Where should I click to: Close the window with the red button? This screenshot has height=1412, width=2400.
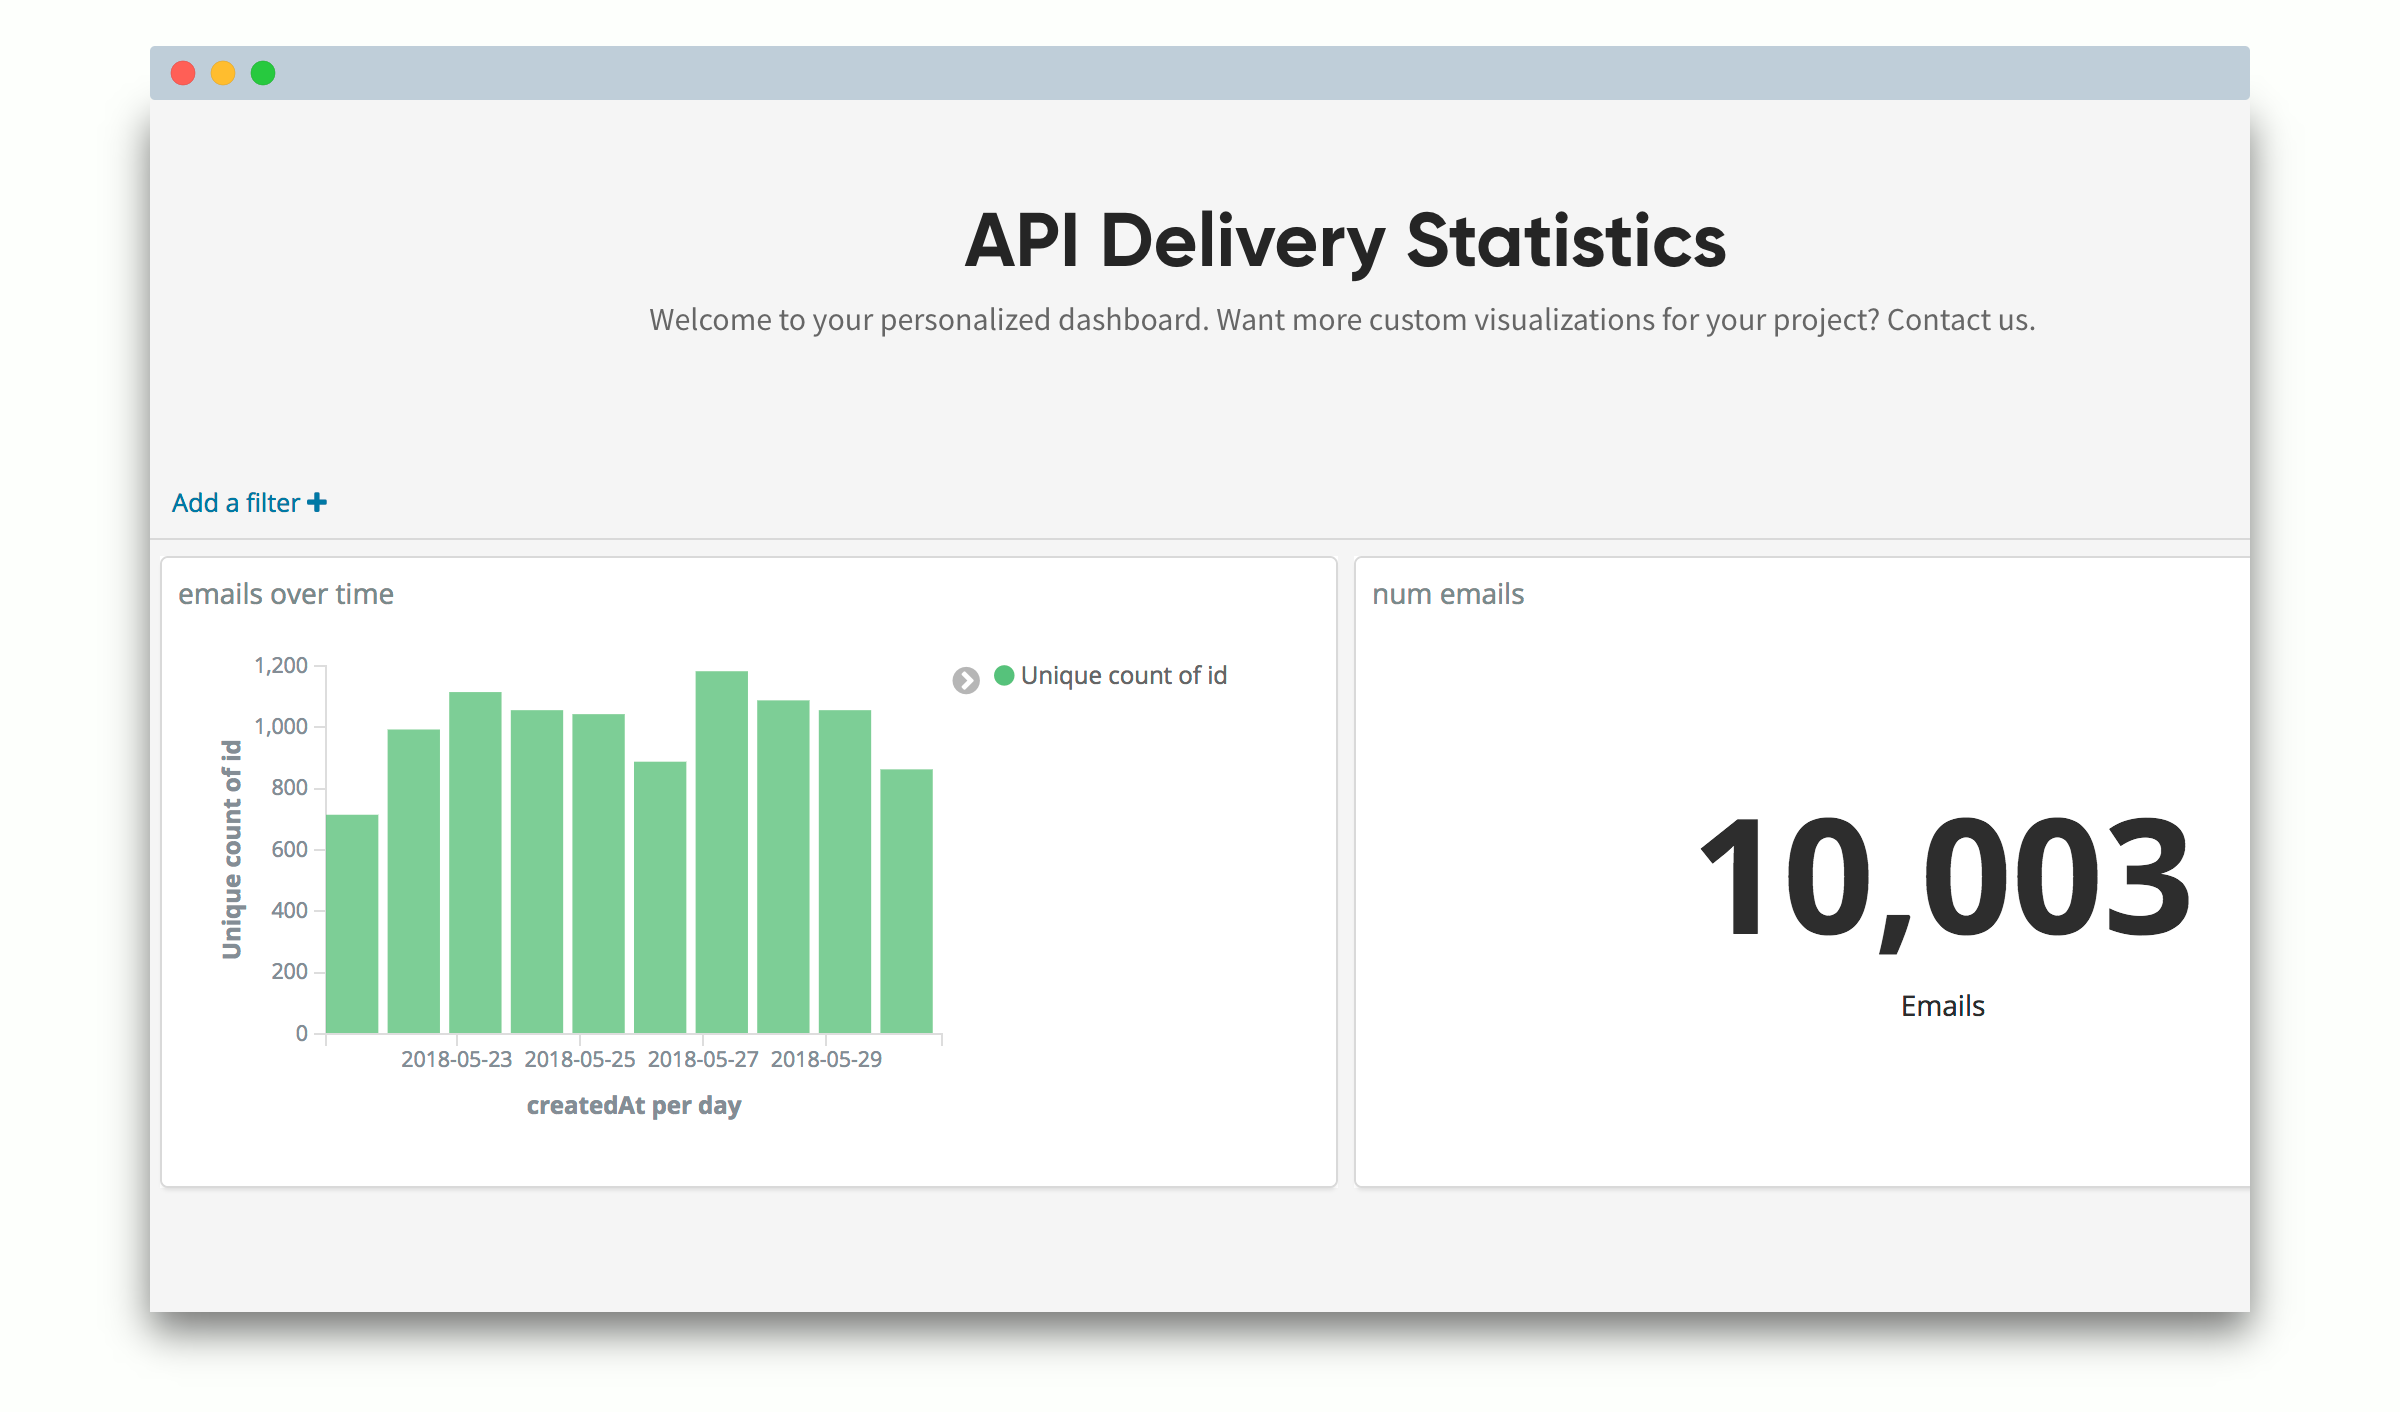(183, 73)
